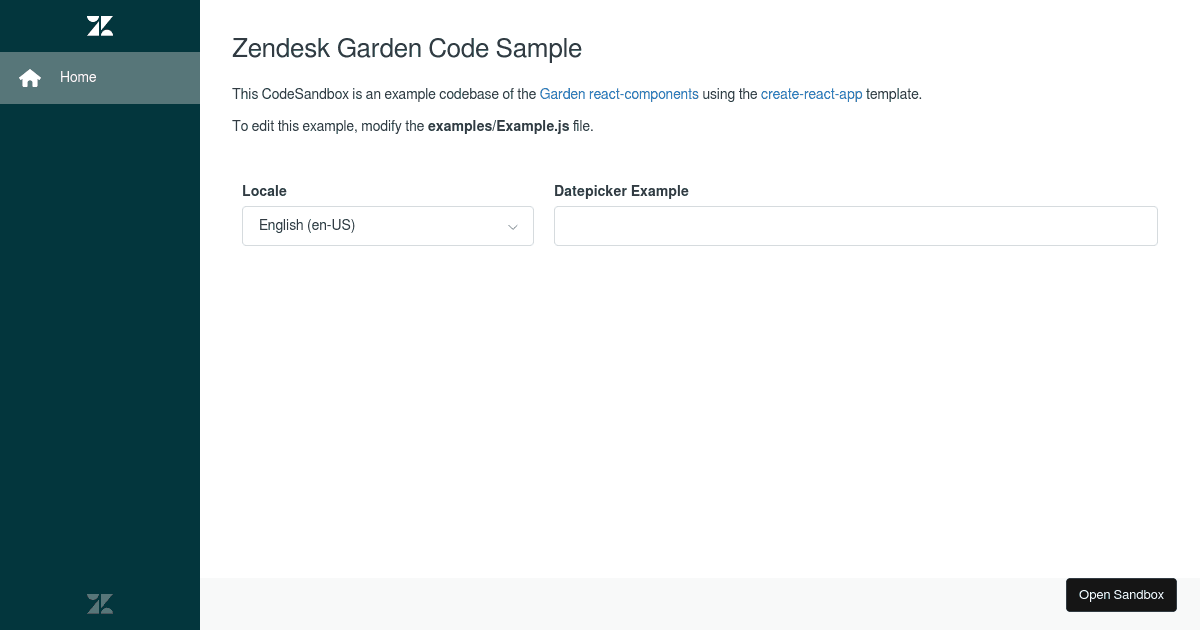Open the Garden react-components link
Viewport: 1200px width, 630px height.
[618, 94]
